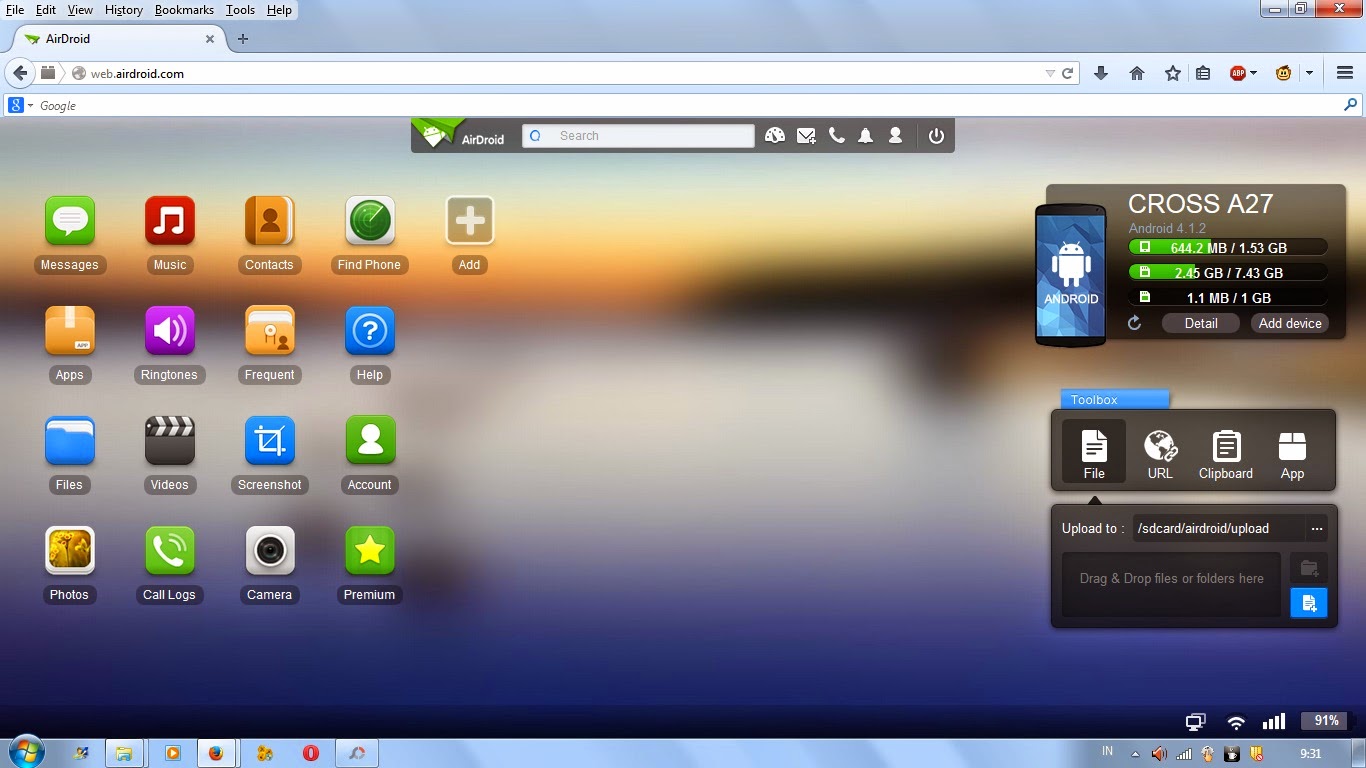
Task: Click the blue upload file button
Action: [x=1309, y=603]
